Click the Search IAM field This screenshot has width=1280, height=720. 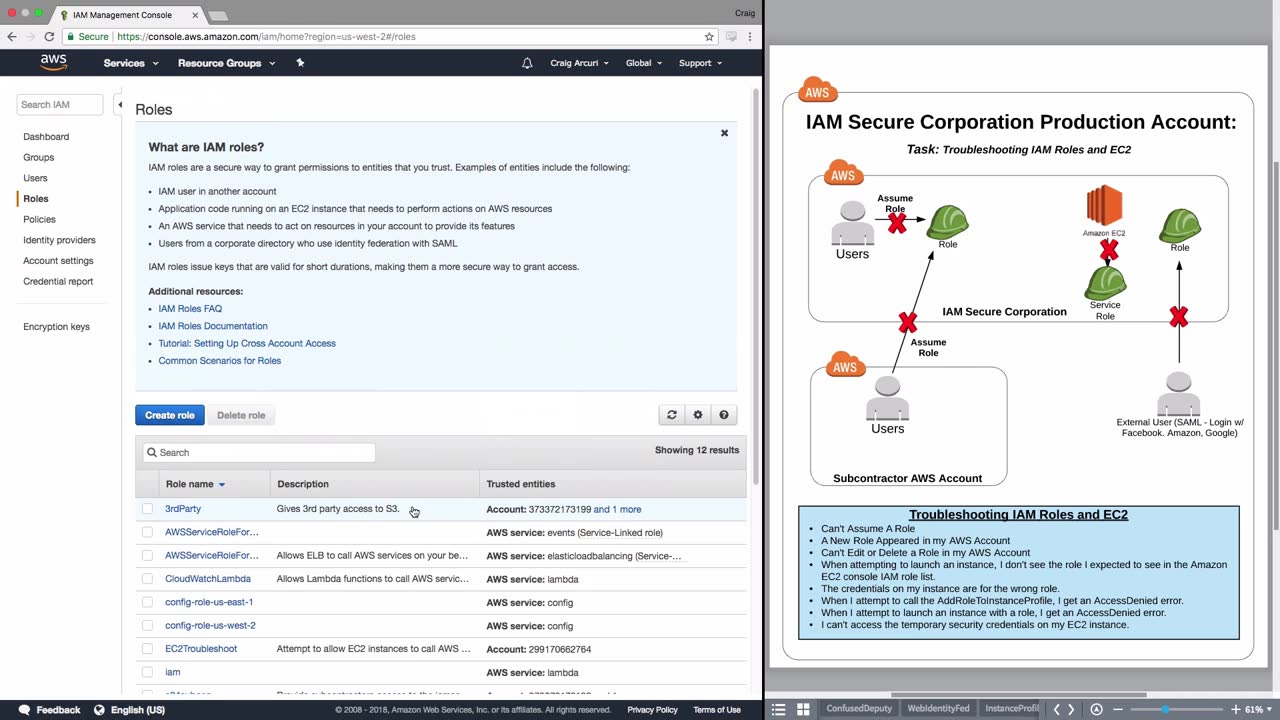[x=60, y=104]
